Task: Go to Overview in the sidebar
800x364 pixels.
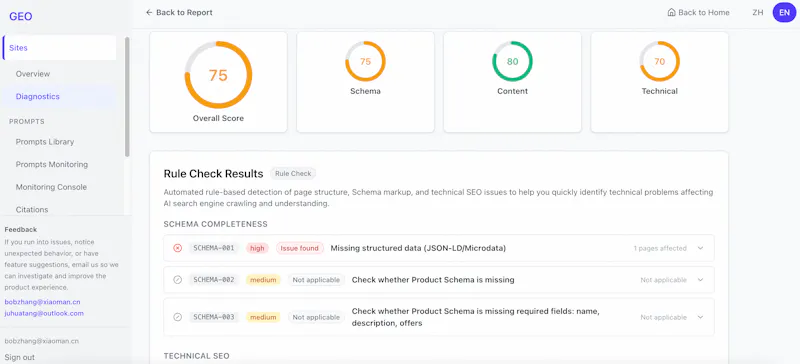Action: pos(33,74)
